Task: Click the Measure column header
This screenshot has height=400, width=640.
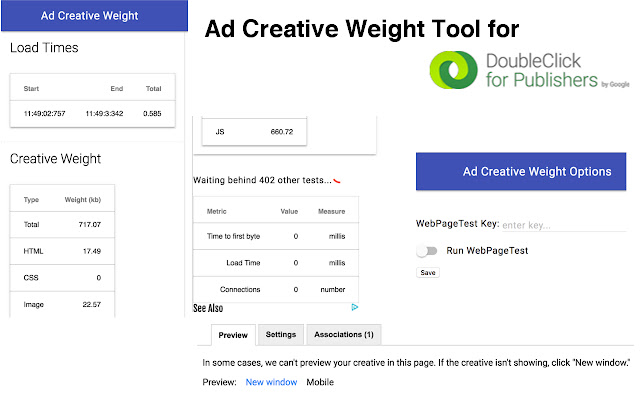Action: (x=331, y=211)
